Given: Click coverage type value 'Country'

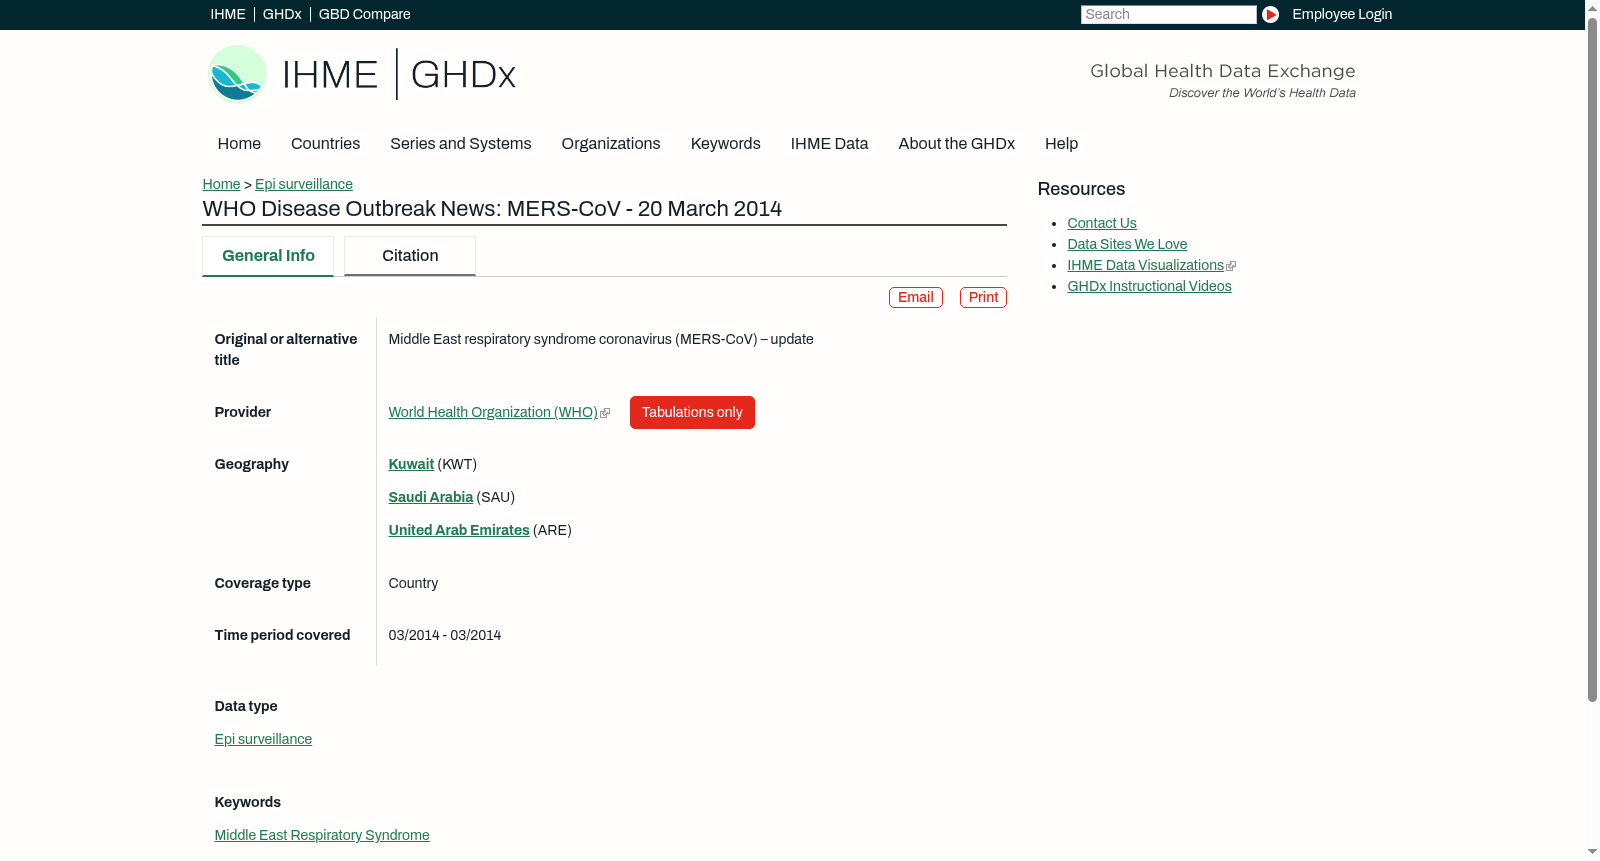Looking at the screenshot, I should point(413,583).
